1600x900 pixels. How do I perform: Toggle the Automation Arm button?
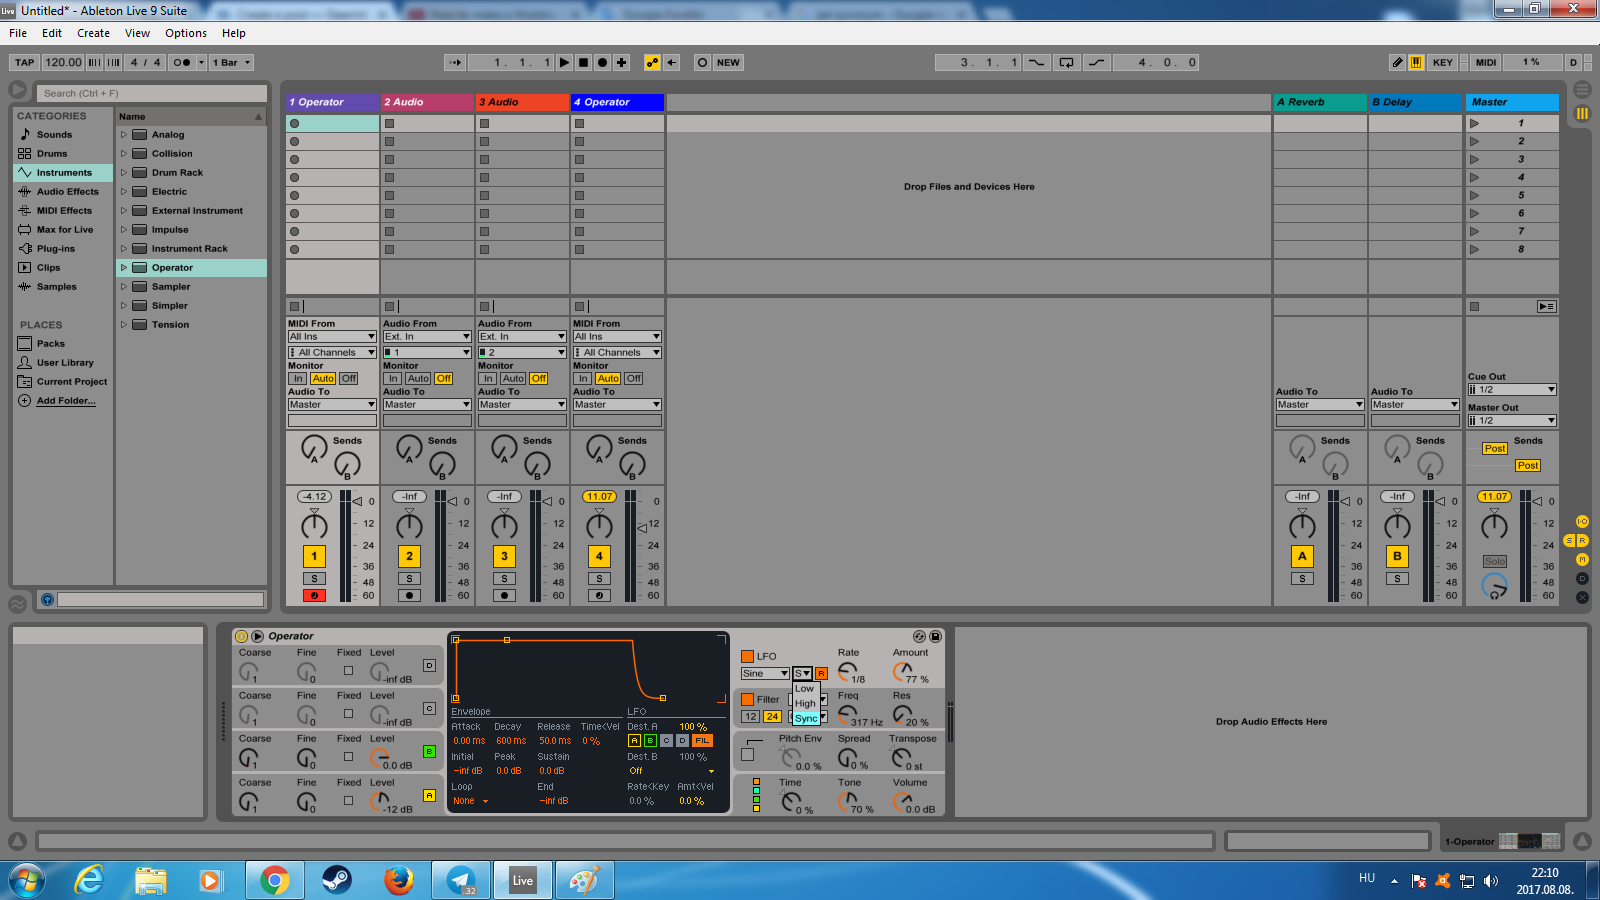coord(653,62)
